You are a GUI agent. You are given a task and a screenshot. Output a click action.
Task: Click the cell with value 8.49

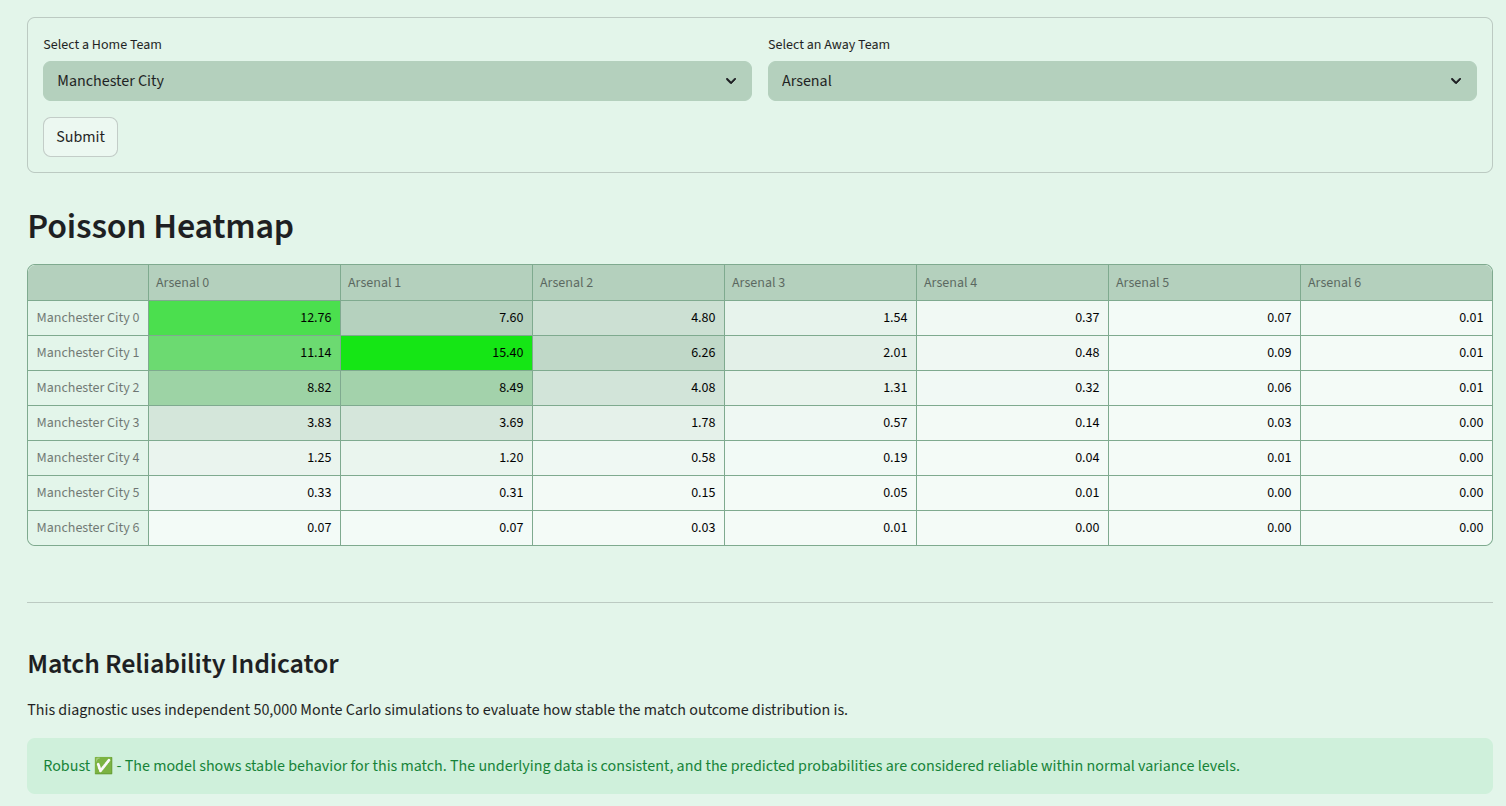pos(436,388)
